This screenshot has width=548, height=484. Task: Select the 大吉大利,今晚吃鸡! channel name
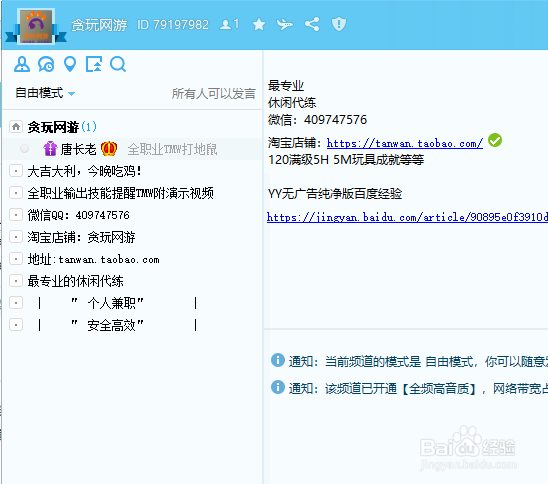coord(84,171)
